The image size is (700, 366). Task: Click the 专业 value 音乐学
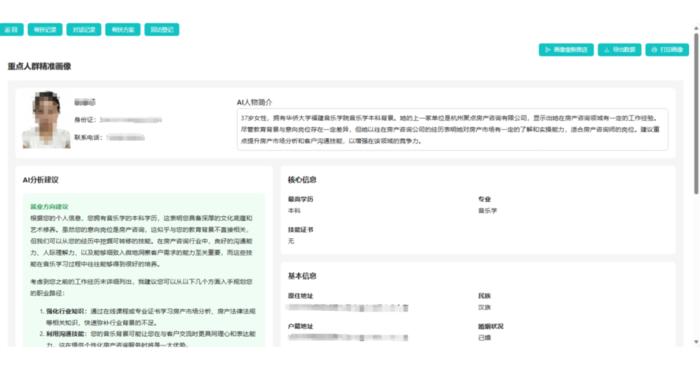(488, 211)
